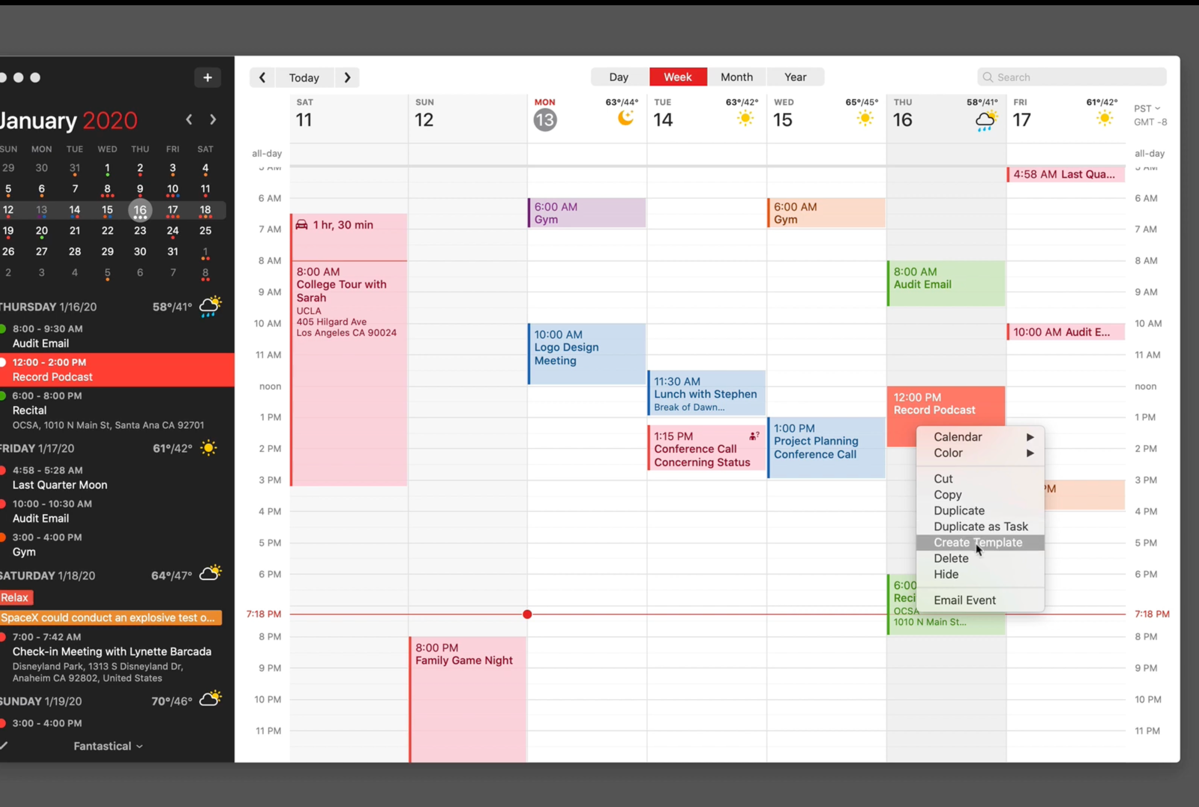Select January 22 in mini calendar
This screenshot has width=1199, height=807.
click(107, 230)
